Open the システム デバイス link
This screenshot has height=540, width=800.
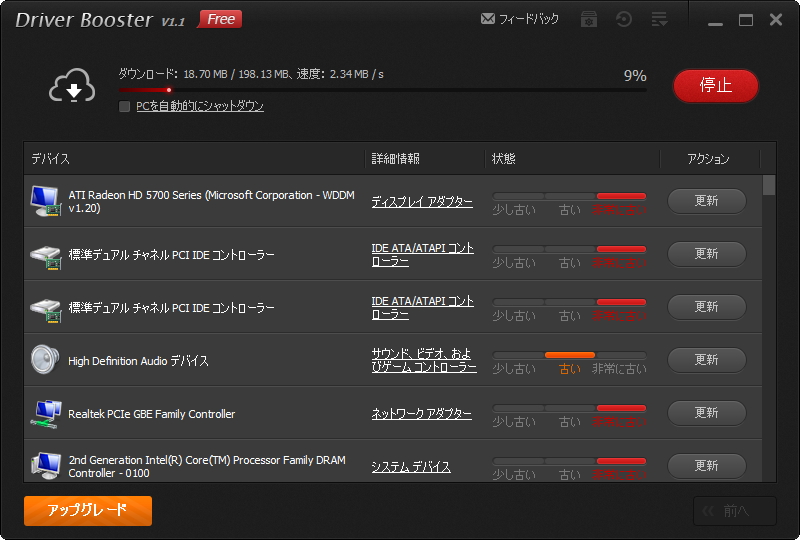(x=411, y=467)
